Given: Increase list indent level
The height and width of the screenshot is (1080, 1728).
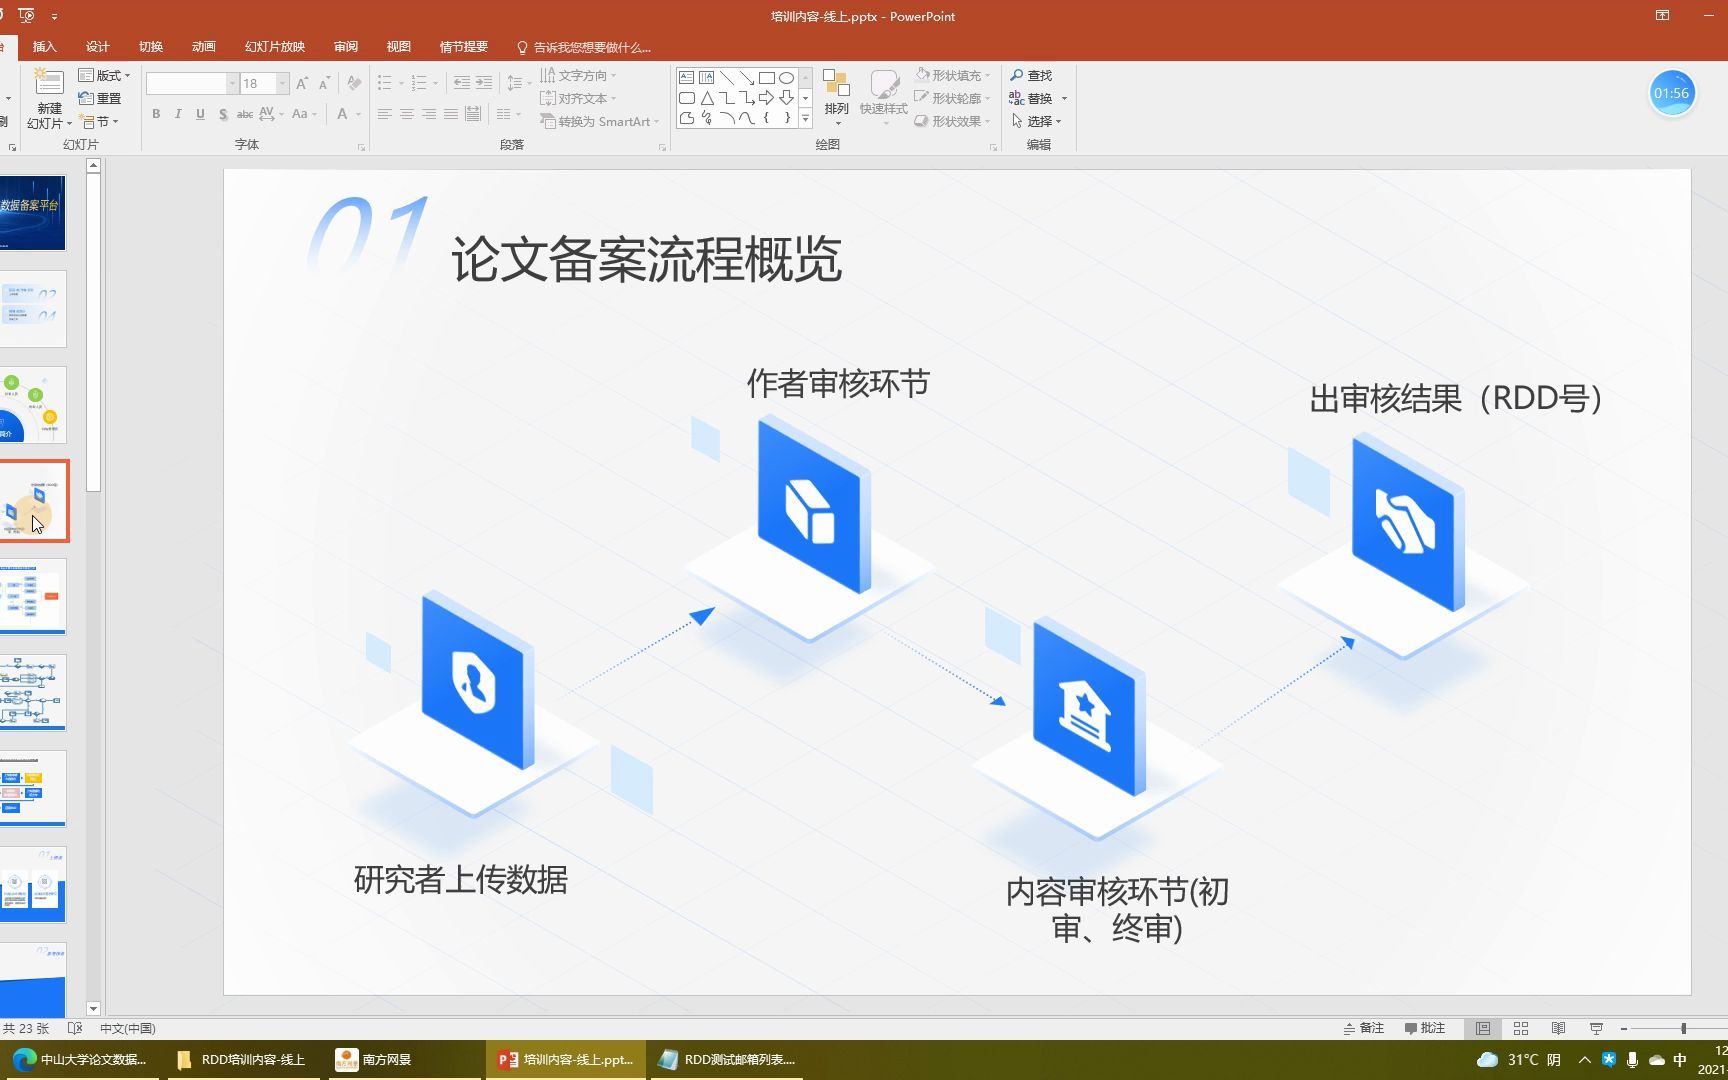Looking at the screenshot, I should tap(484, 83).
